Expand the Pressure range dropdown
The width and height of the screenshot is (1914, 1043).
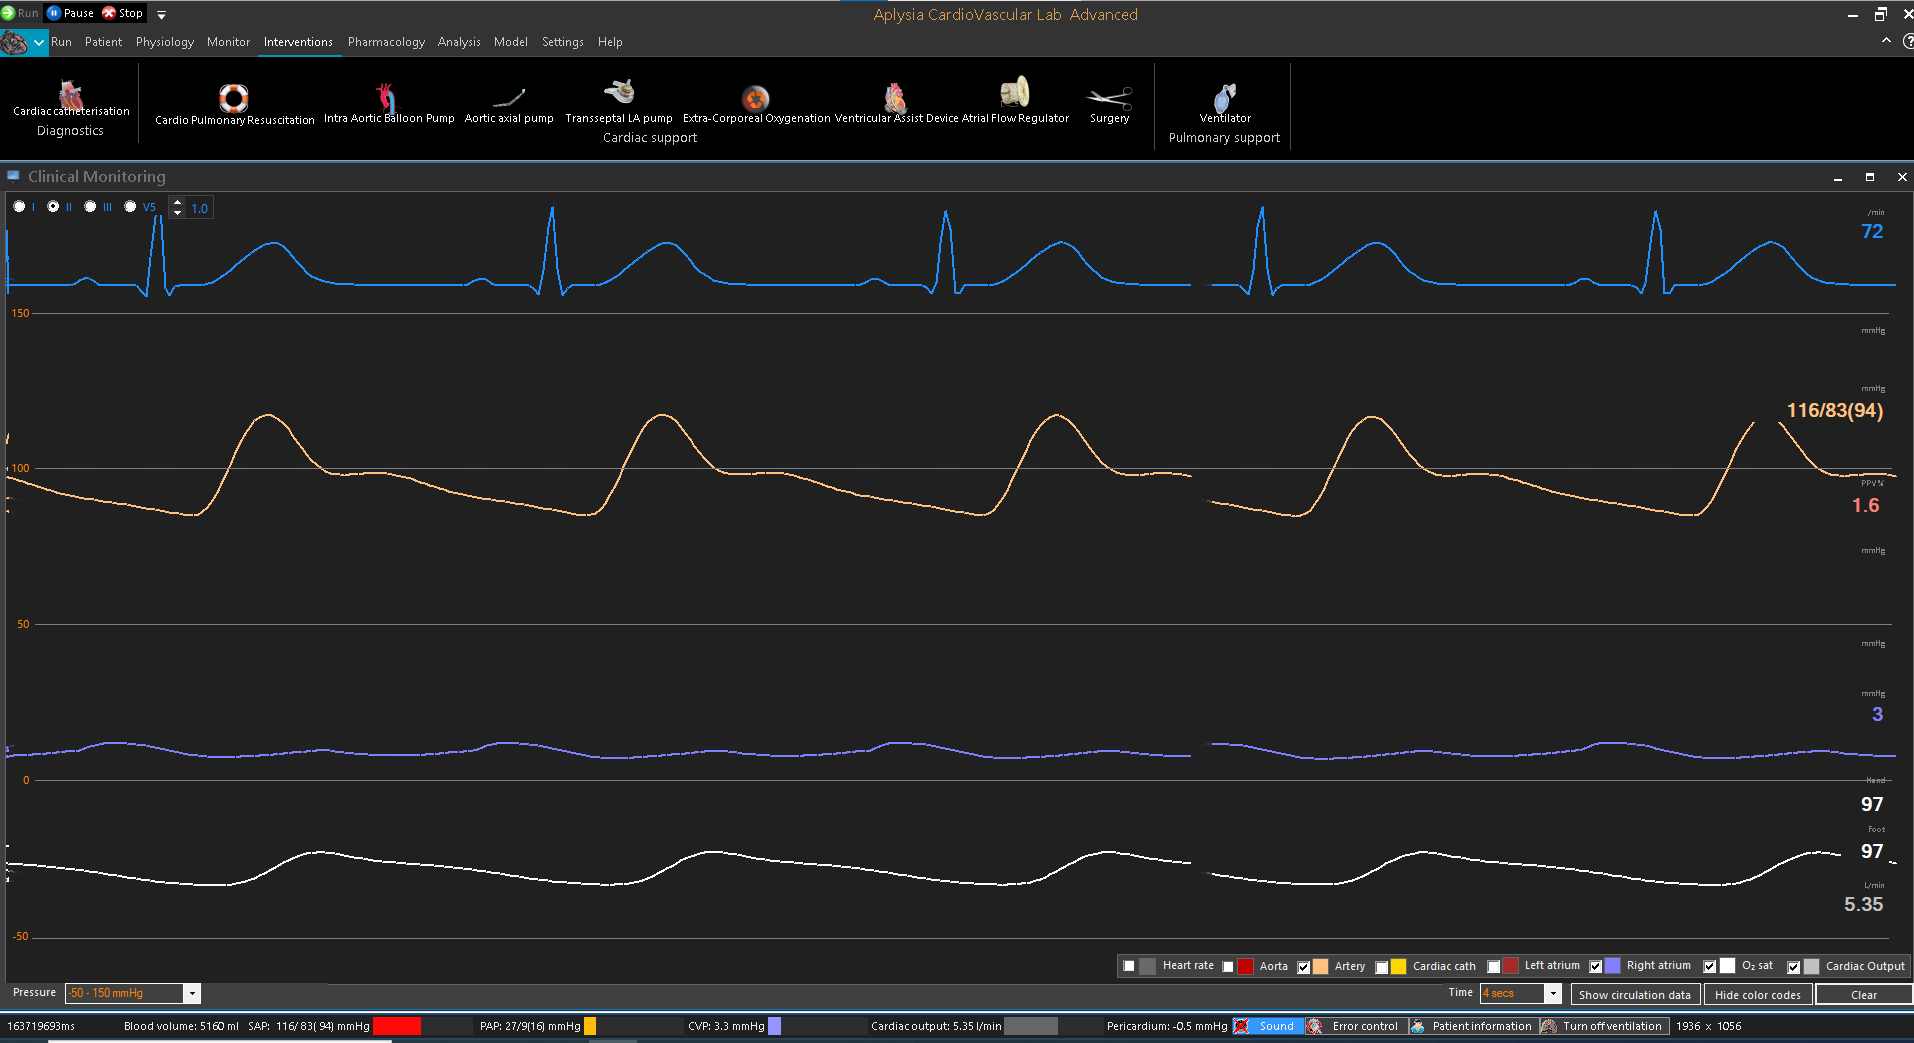[x=193, y=994]
